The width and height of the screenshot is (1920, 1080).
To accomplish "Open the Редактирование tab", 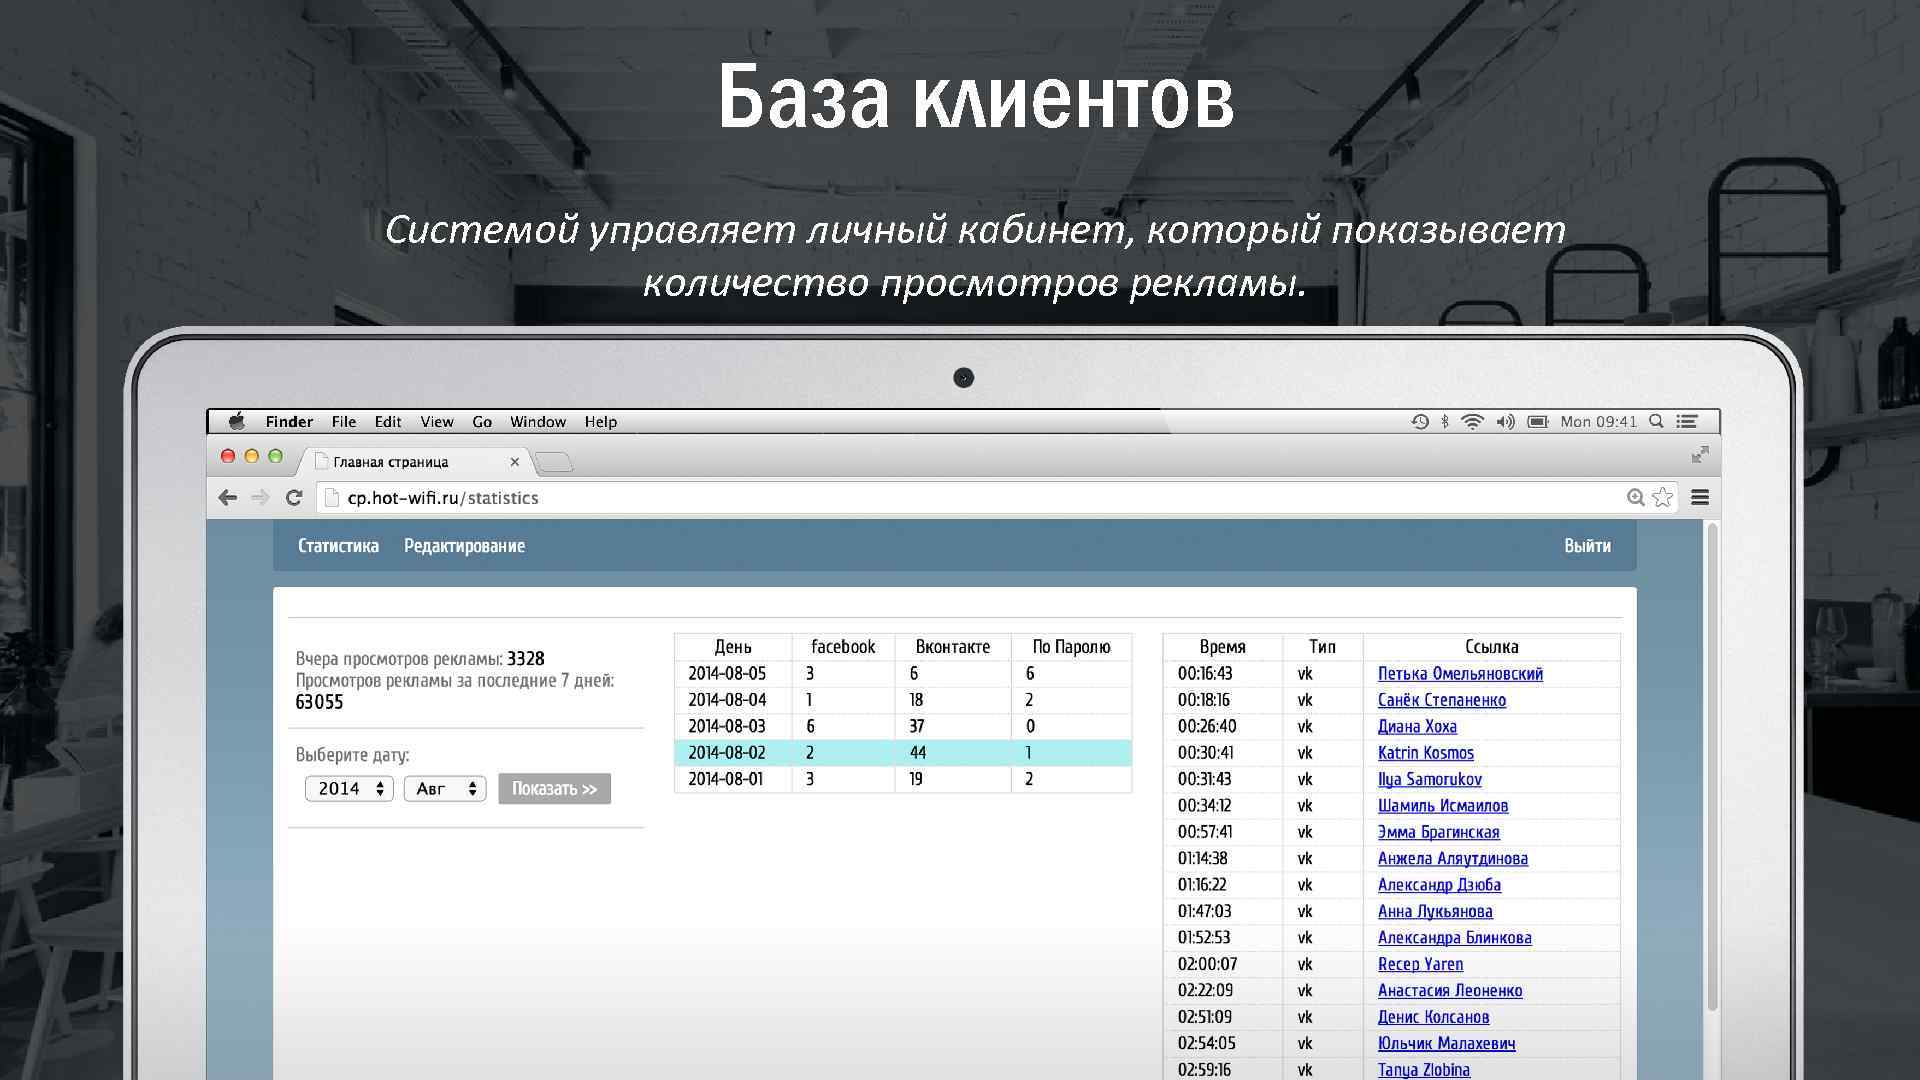I will pyautogui.click(x=464, y=546).
